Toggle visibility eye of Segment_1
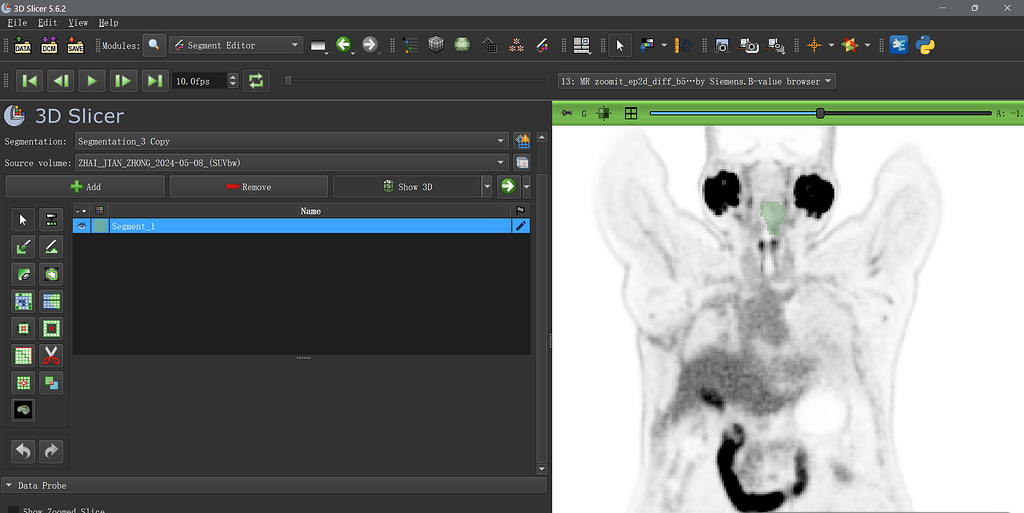 pos(82,227)
